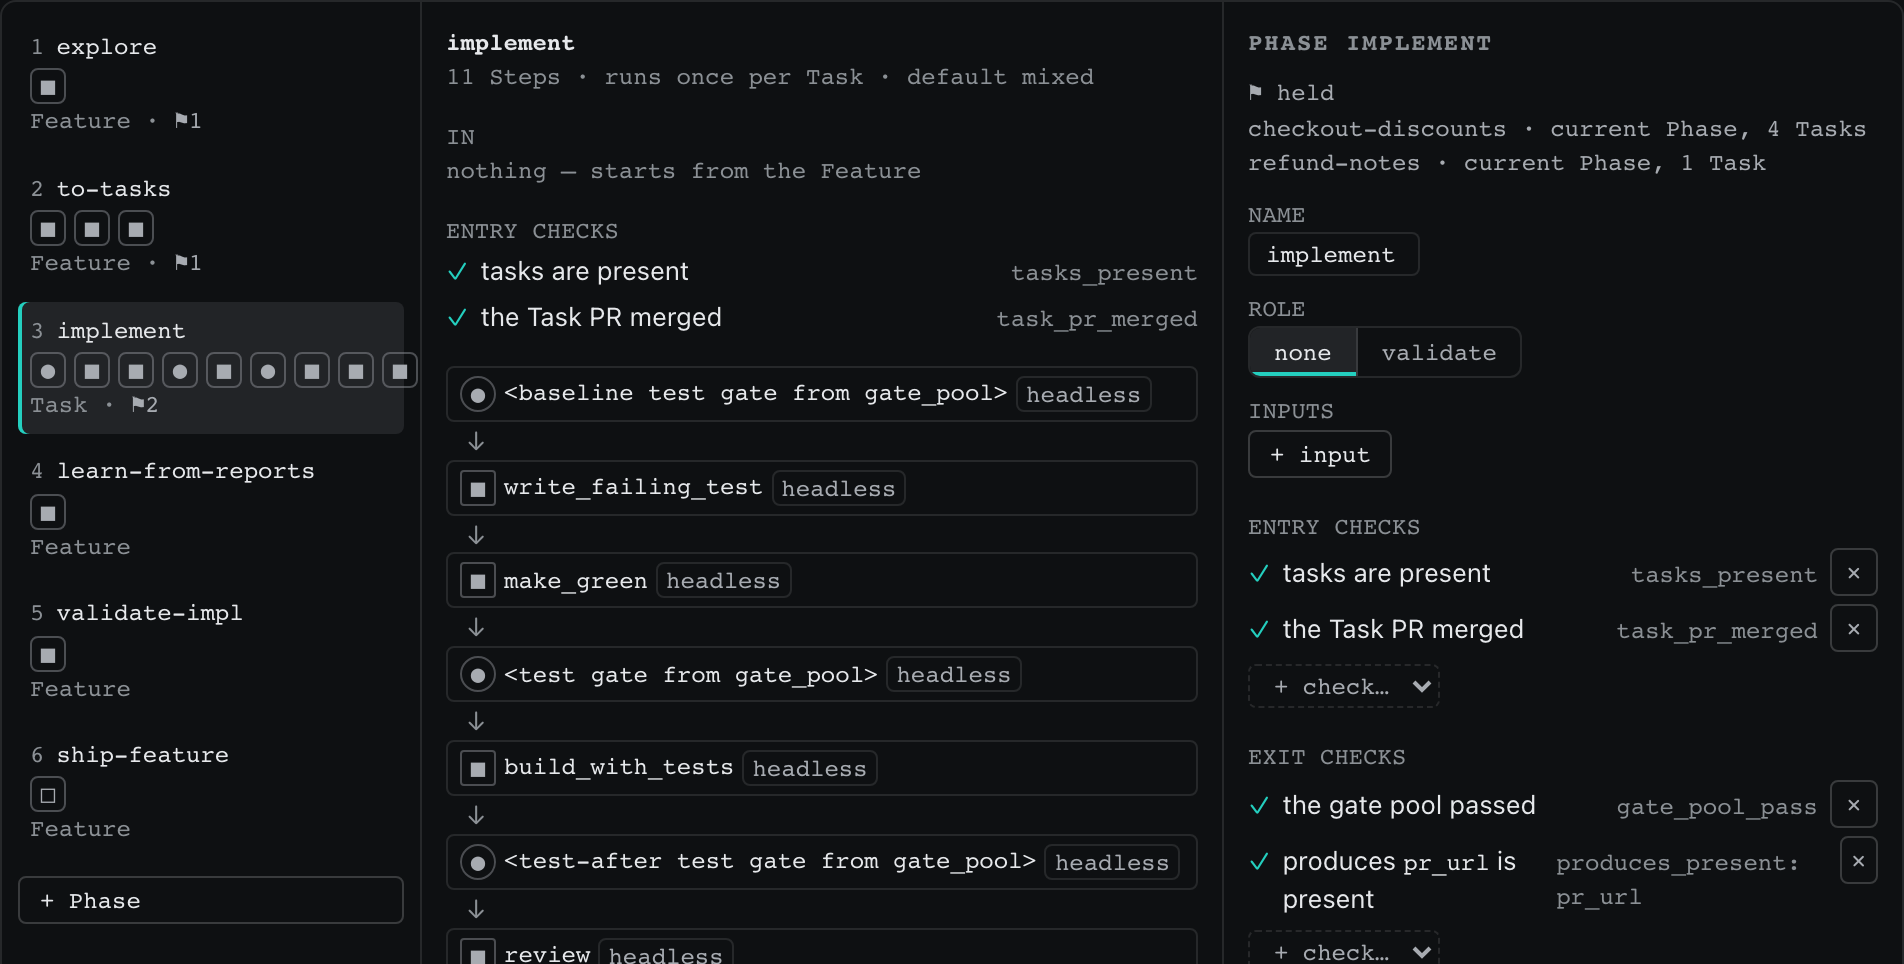
Task: Click gate icon of test gate from gate_pool
Action: pos(478,675)
